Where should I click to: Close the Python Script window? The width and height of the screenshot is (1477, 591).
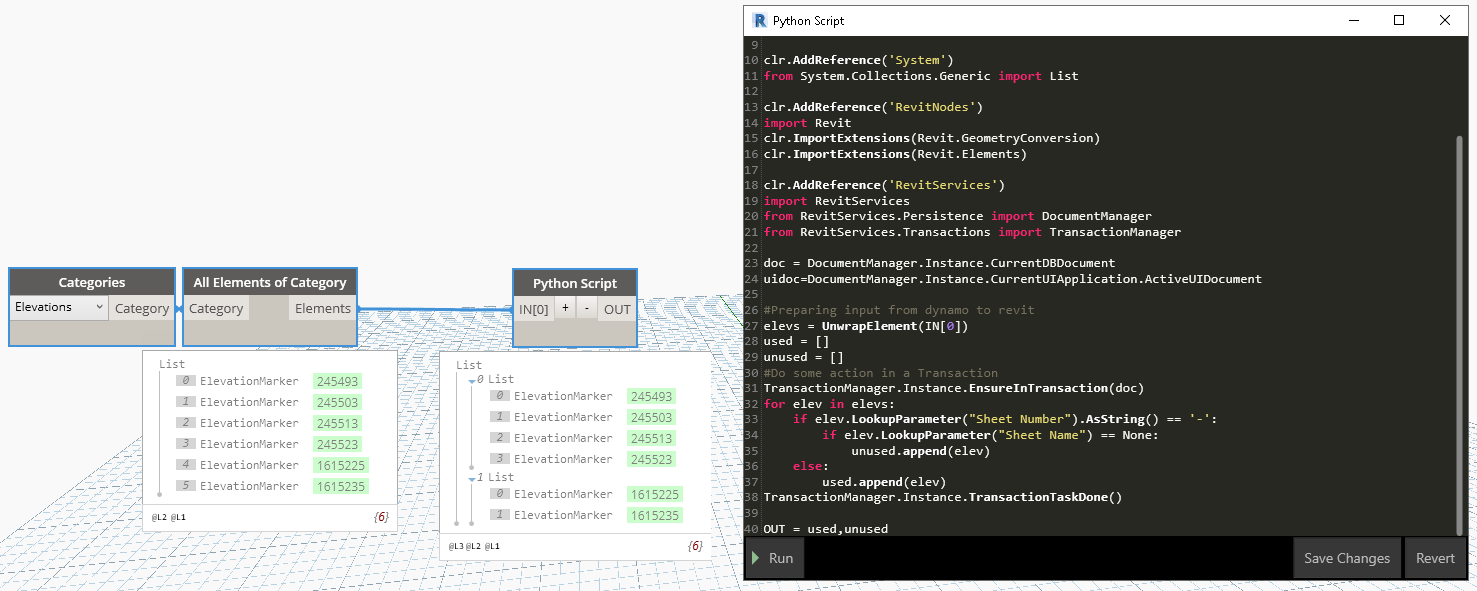click(1445, 20)
